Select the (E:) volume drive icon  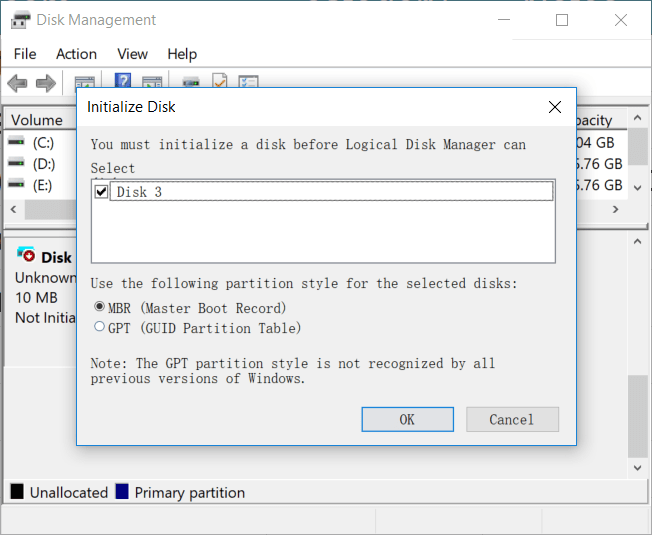click(x=16, y=183)
